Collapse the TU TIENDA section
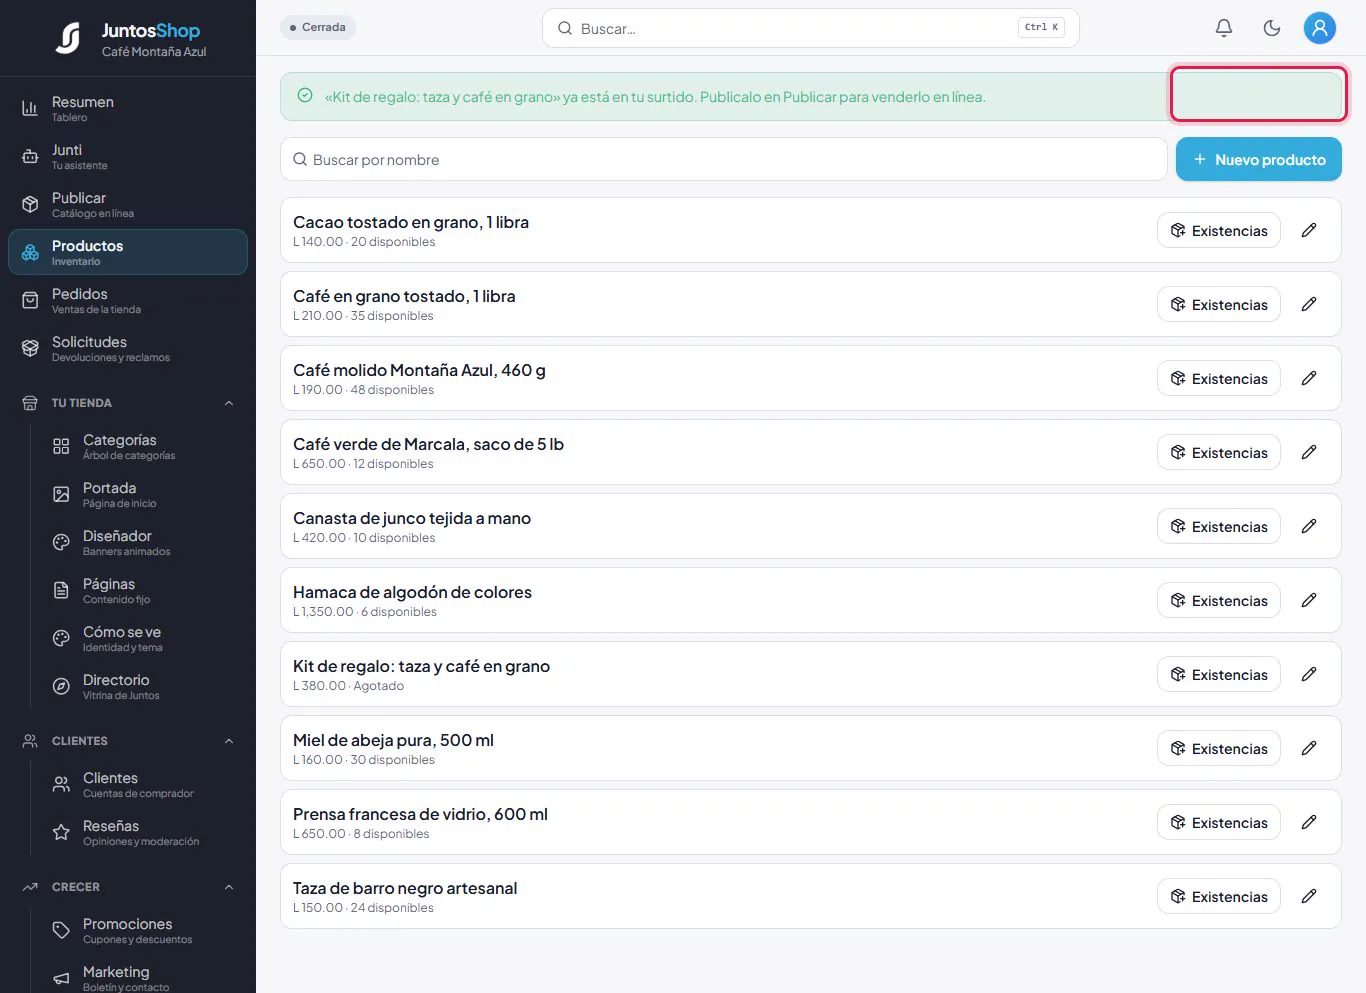Screen dimensions: 1366x993 pyautogui.click(x=128, y=403)
